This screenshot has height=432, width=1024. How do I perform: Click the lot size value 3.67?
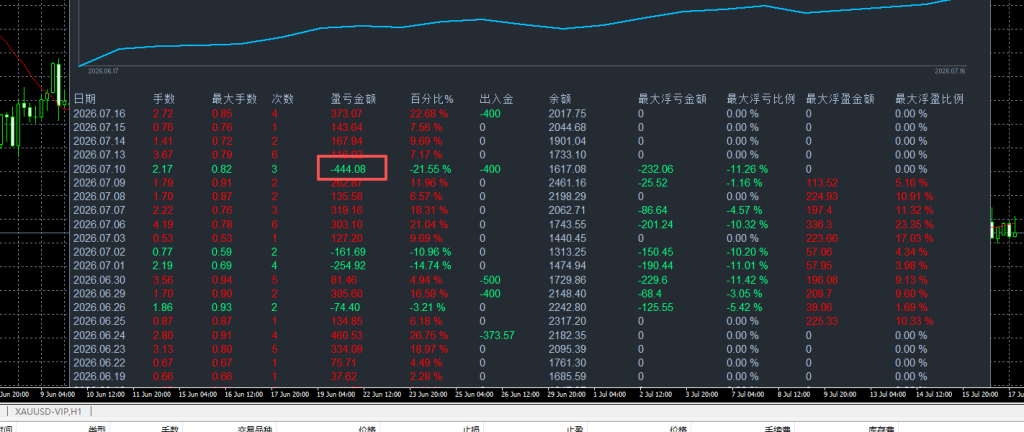click(x=163, y=155)
